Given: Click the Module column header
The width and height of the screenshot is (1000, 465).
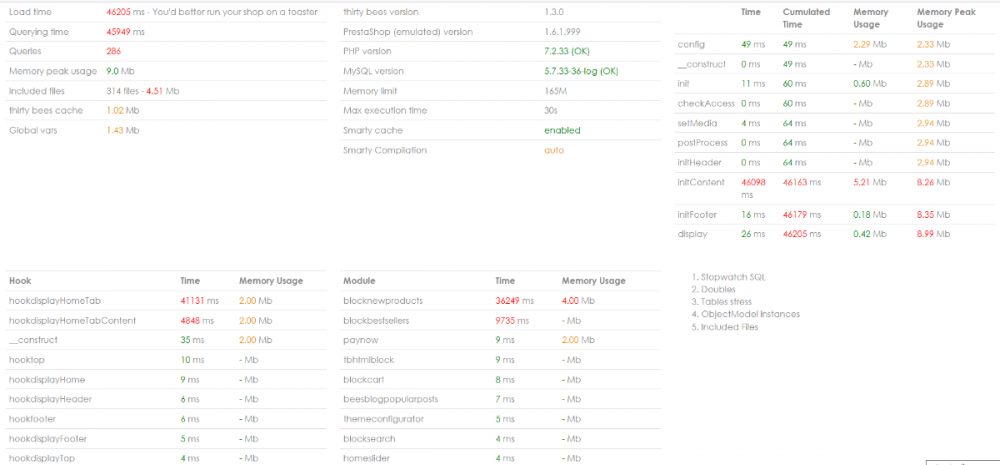Looking at the screenshot, I should [359, 281].
